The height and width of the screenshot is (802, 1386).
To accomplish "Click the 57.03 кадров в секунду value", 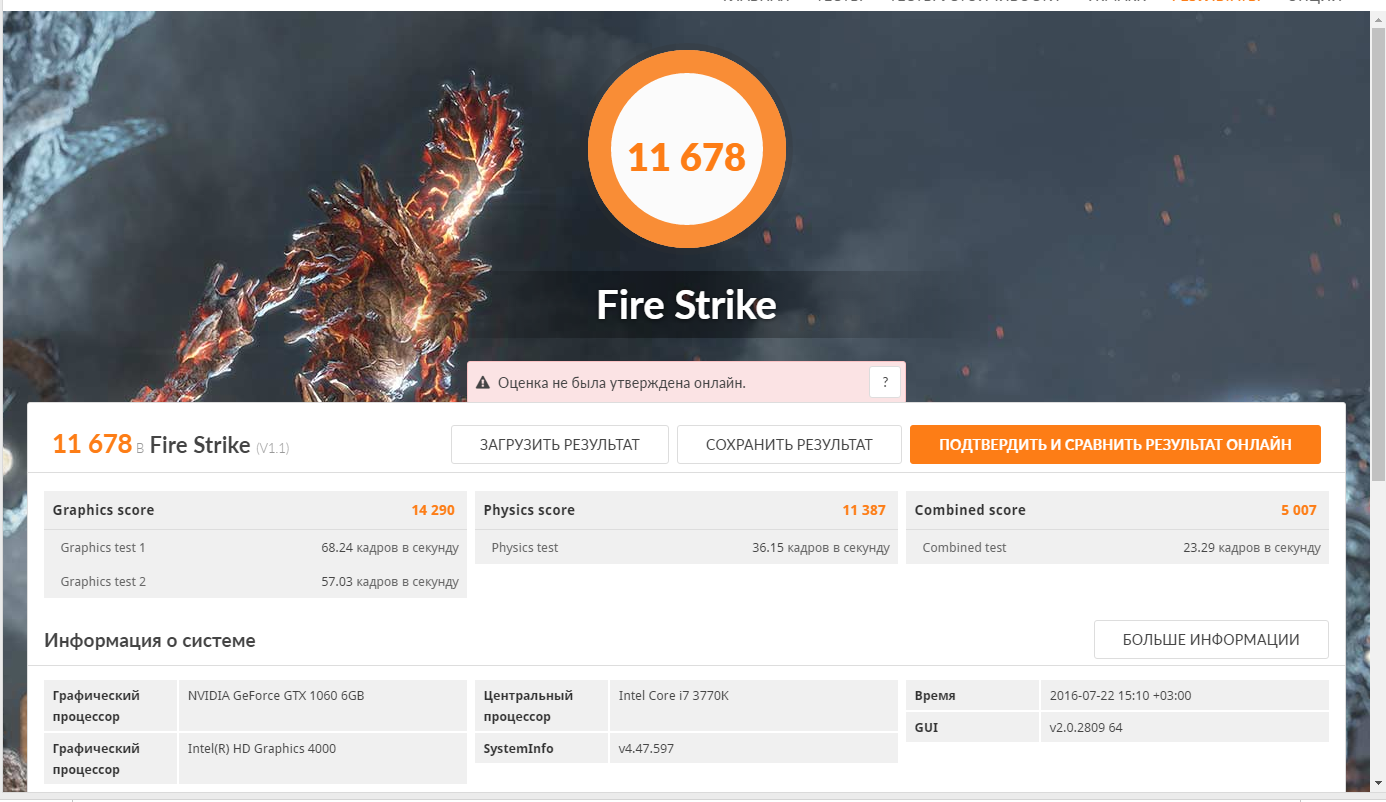I will (390, 582).
